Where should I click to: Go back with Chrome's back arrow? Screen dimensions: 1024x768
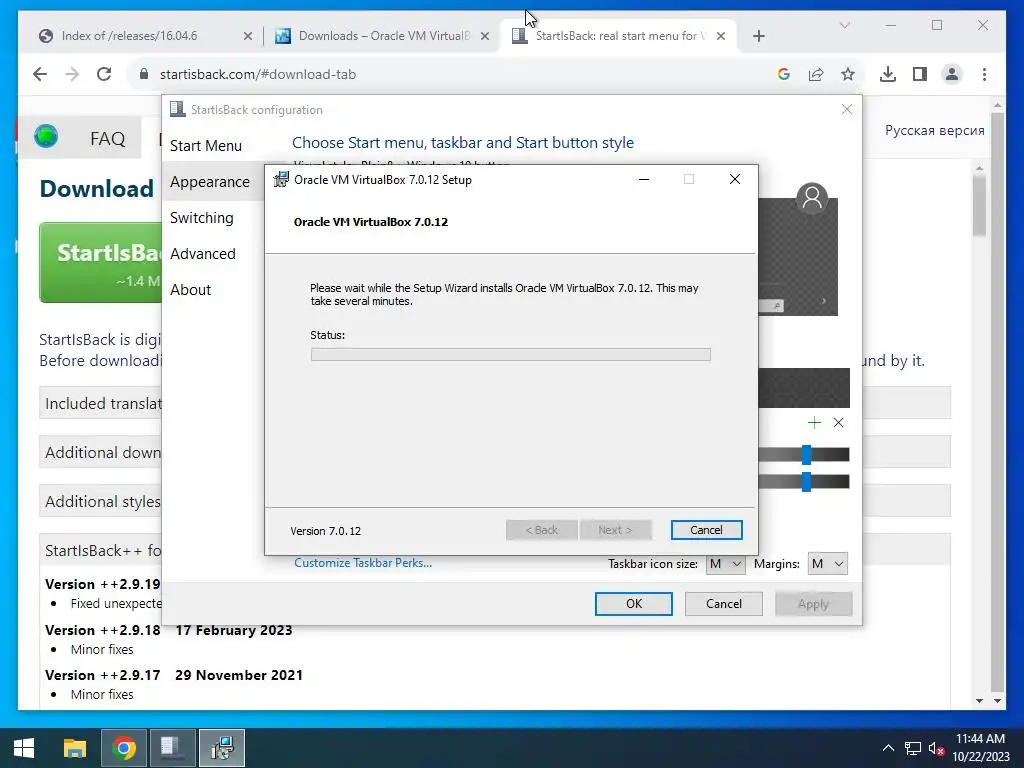(40, 74)
